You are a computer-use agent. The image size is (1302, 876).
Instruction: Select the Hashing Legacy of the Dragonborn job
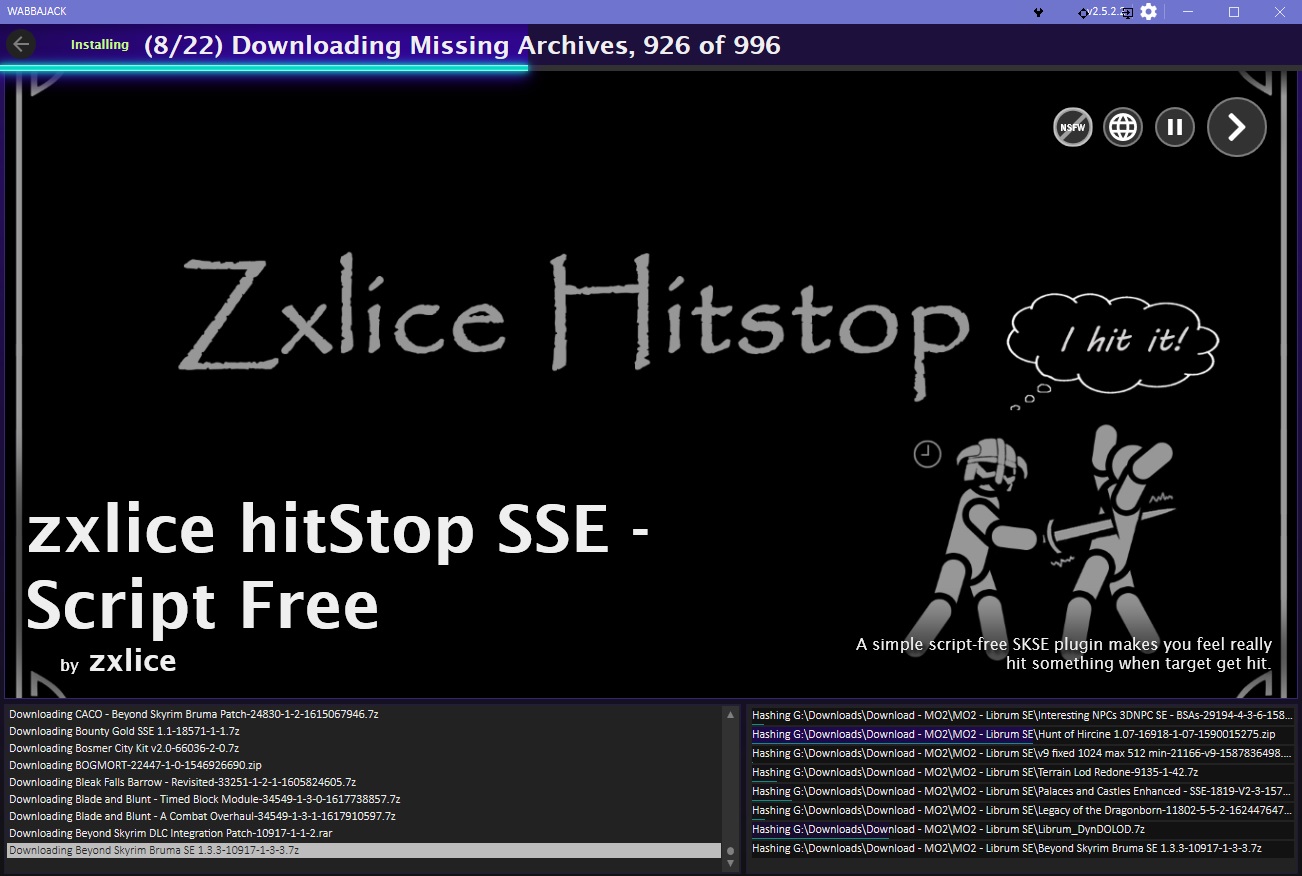tap(1022, 810)
